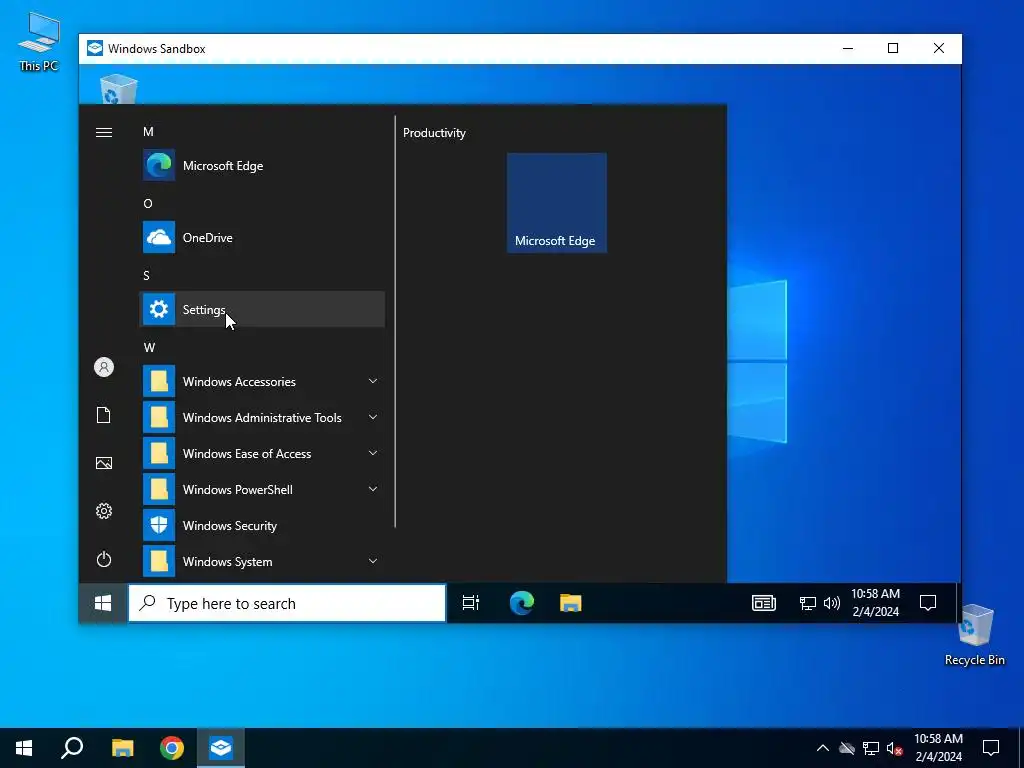Click the host clock and date
This screenshot has width=1024, height=768.
(938, 748)
